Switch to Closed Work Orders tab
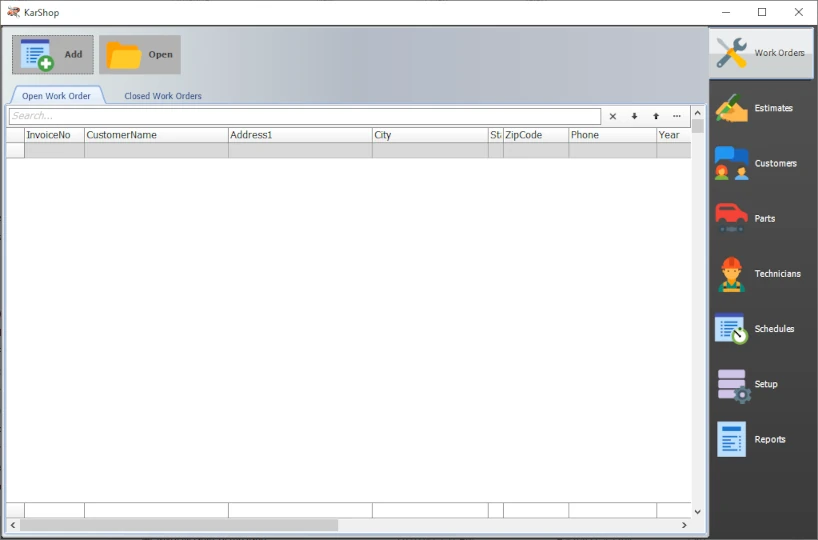Image resolution: width=818 pixels, height=540 pixels. tap(163, 96)
